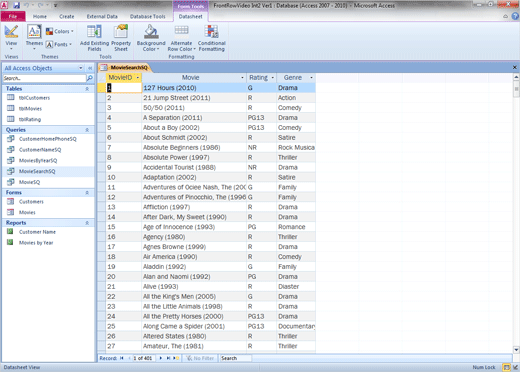The image size is (520, 372).
Task: Switch to the Create tab
Action: [x=67, y=16]
